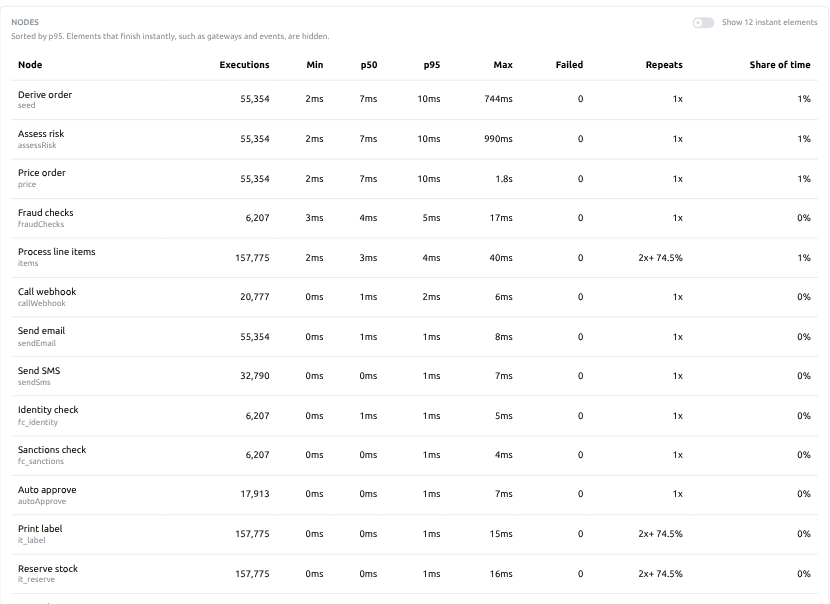Viewport: 830px width, 604px height.
Task: Open the Derive order node row
Action: tap(414, 100)
